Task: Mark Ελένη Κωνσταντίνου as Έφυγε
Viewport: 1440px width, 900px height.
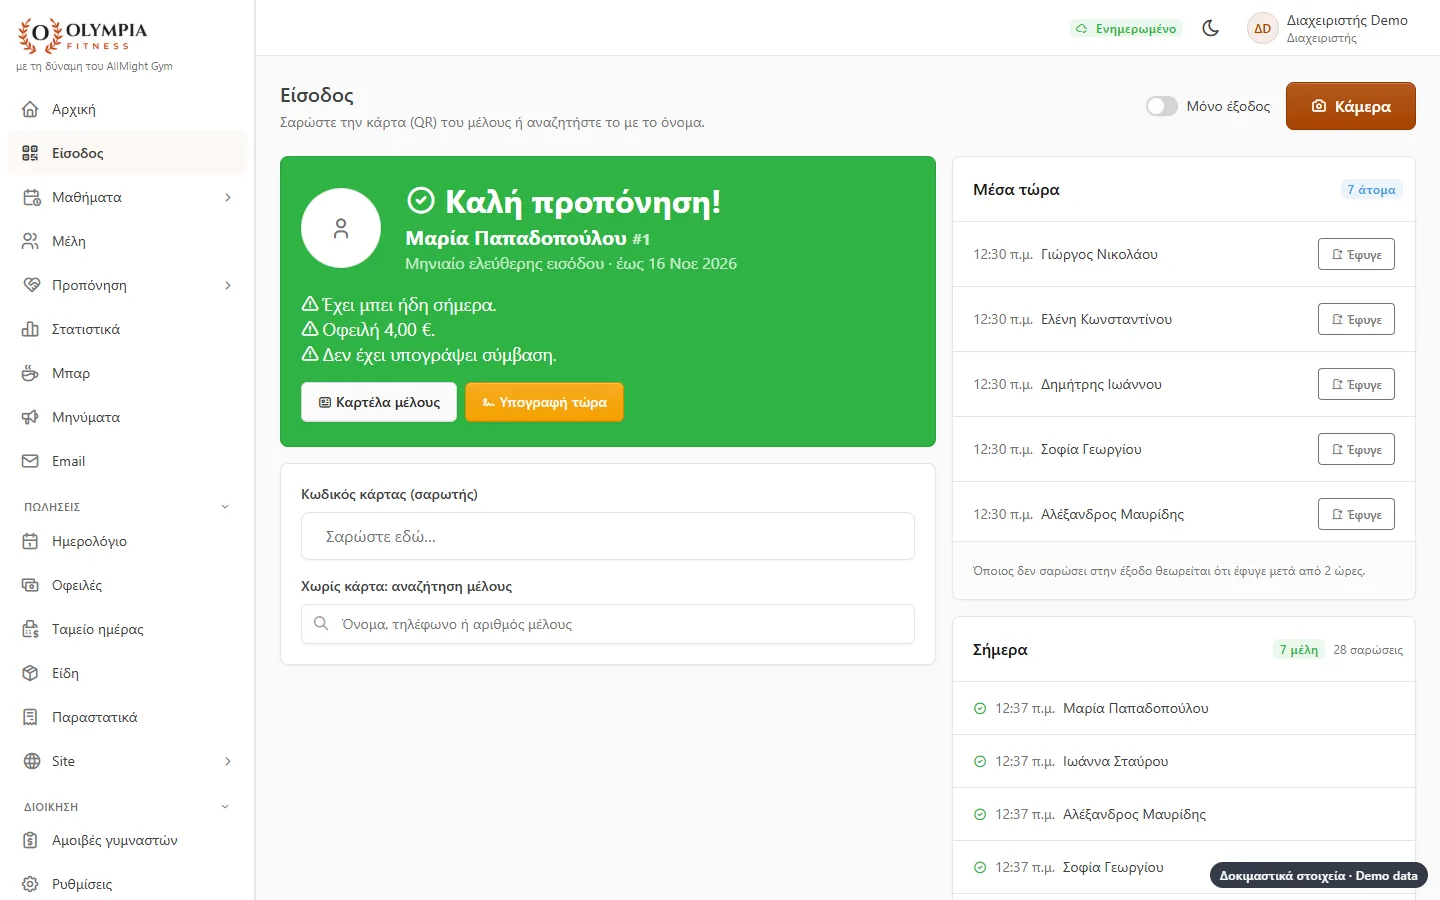Action: [x=1356, y=319]
